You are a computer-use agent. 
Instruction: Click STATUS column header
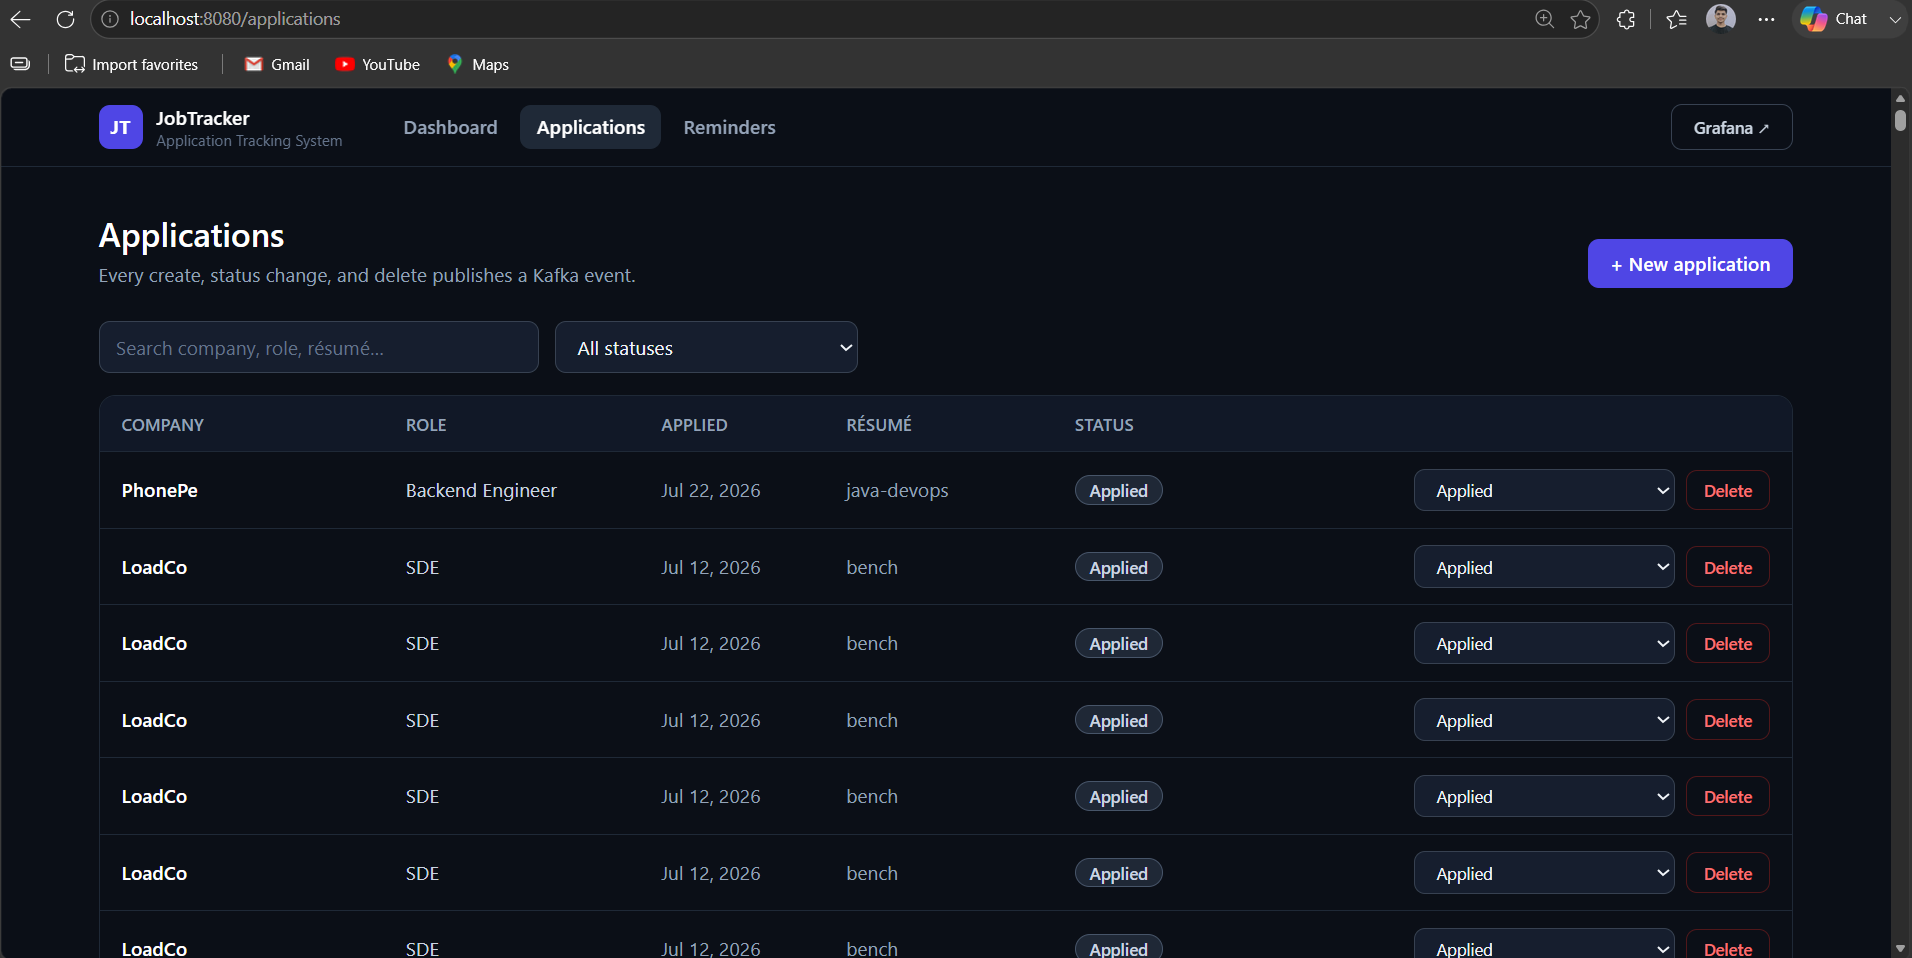point(1104,425)
